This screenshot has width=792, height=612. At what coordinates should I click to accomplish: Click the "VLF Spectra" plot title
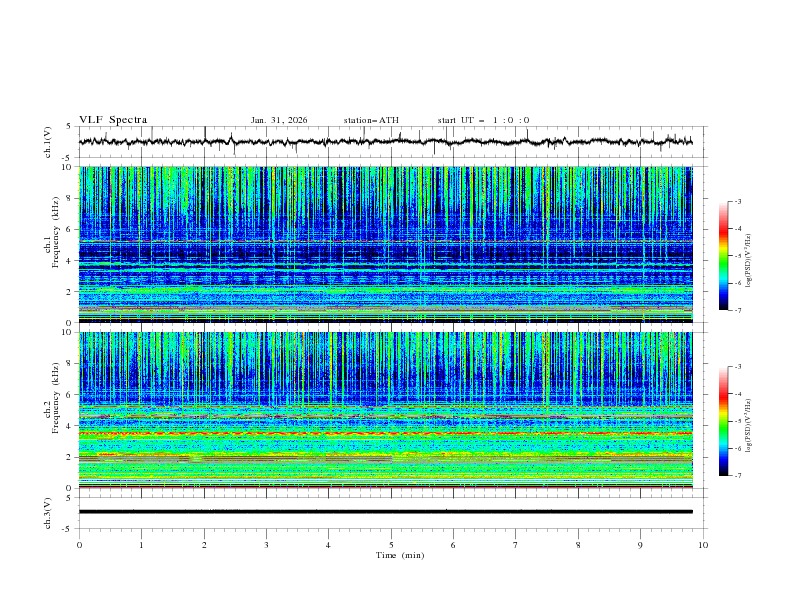click(113, 120)
